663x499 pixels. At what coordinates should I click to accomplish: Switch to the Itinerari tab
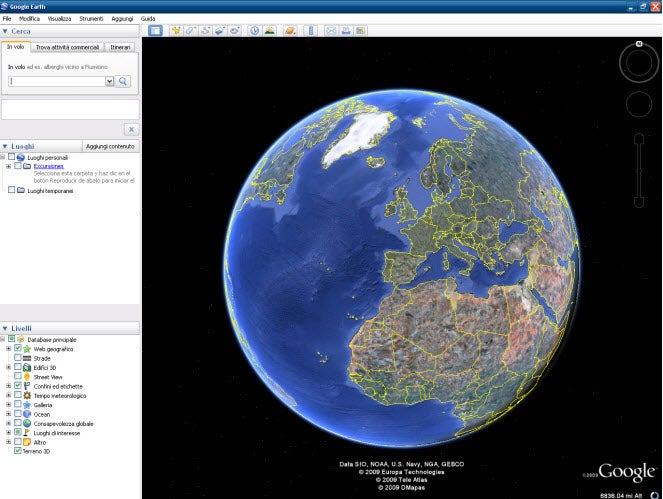(120, 47)
